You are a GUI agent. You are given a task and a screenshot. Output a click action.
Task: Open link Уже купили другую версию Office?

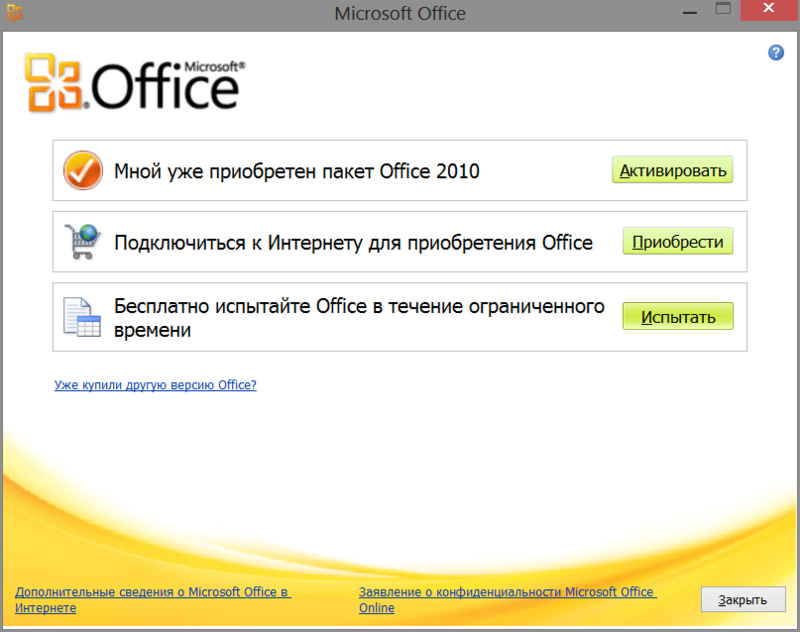(x=156, y=385)
